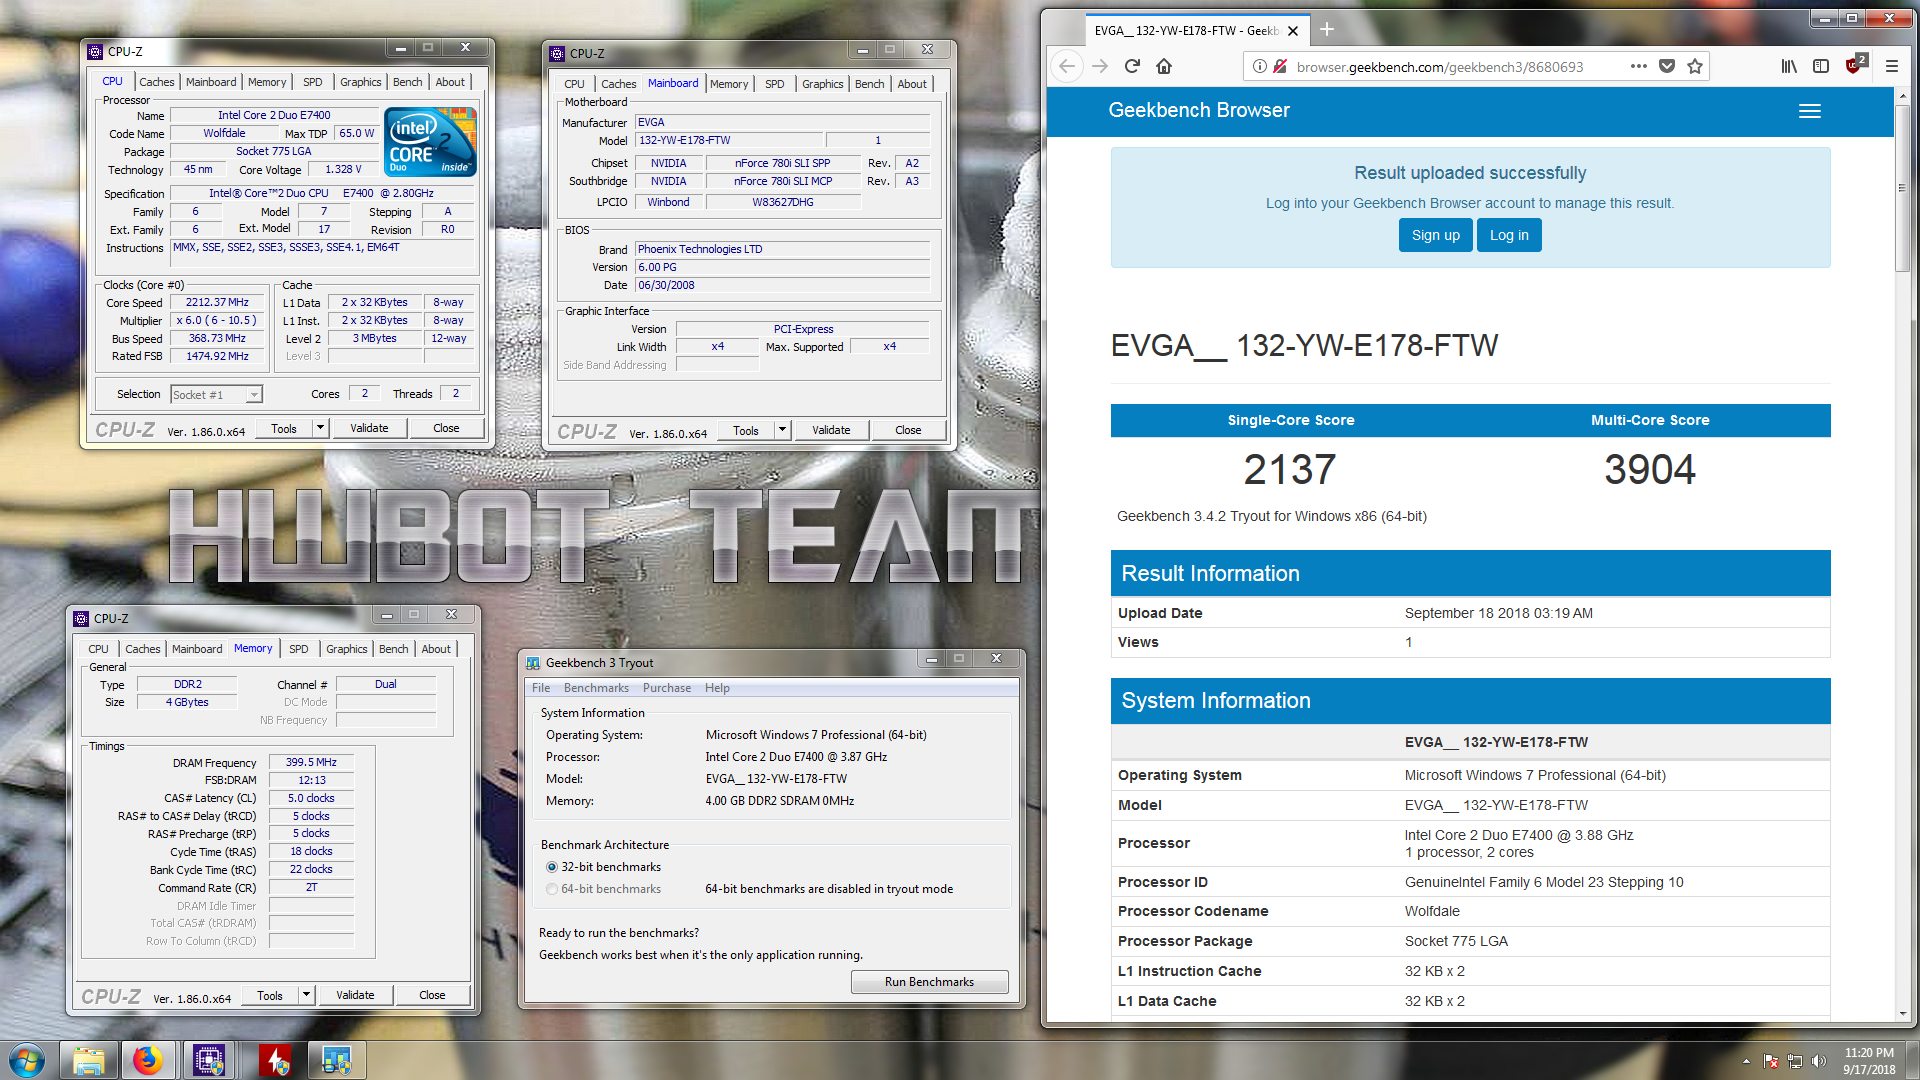The height and width of the screenshot is (1080, 1920).
Task: Click the browser vertical scrollbar thumb
Action: click(1902, 187)
